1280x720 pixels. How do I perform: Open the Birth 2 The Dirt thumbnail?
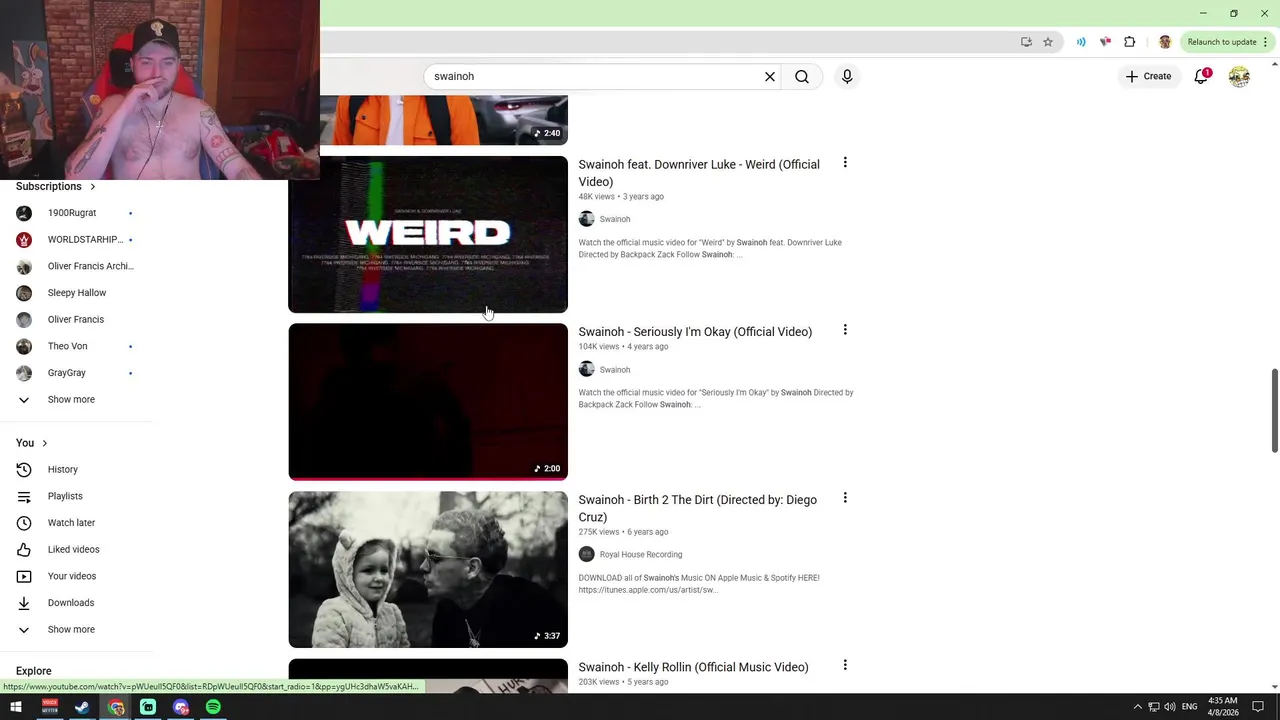click(x=428, y=569)
